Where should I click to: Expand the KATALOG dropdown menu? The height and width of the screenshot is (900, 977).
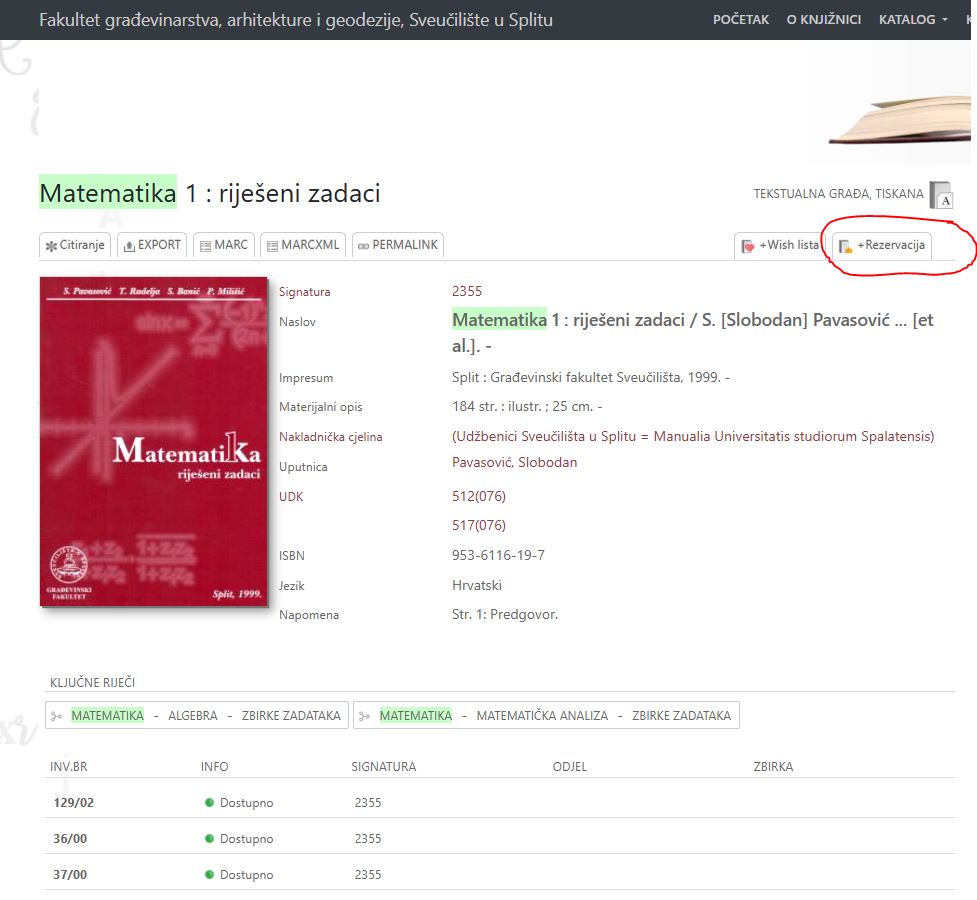tap(912, 20)
